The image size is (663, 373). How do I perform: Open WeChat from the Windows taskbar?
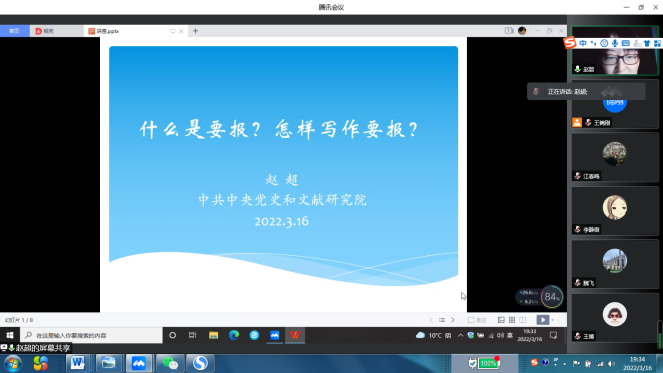170,363
